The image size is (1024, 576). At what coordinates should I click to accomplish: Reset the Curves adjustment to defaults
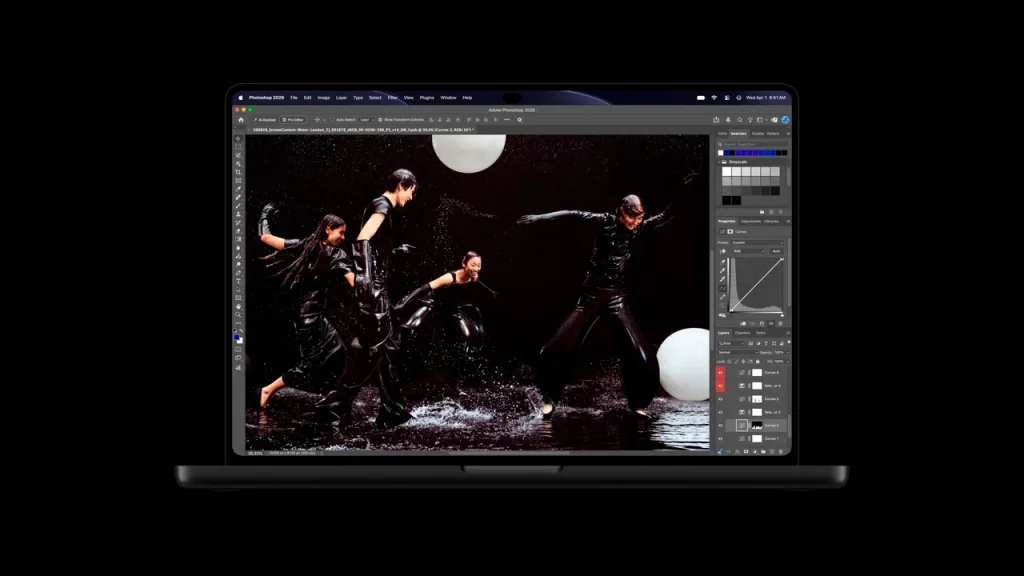[x=761, y=323]
